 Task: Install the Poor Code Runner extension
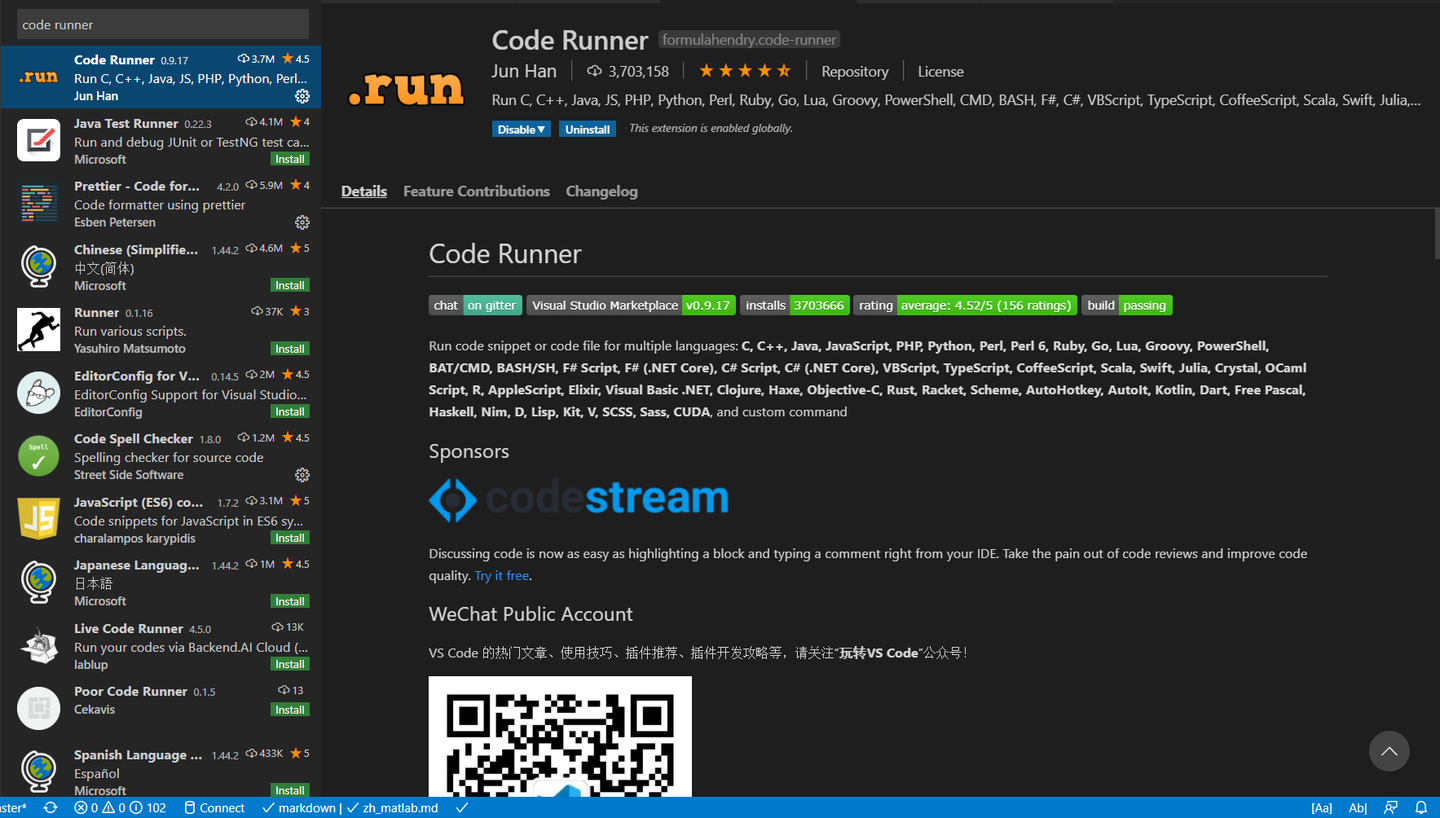click(290, 710)
